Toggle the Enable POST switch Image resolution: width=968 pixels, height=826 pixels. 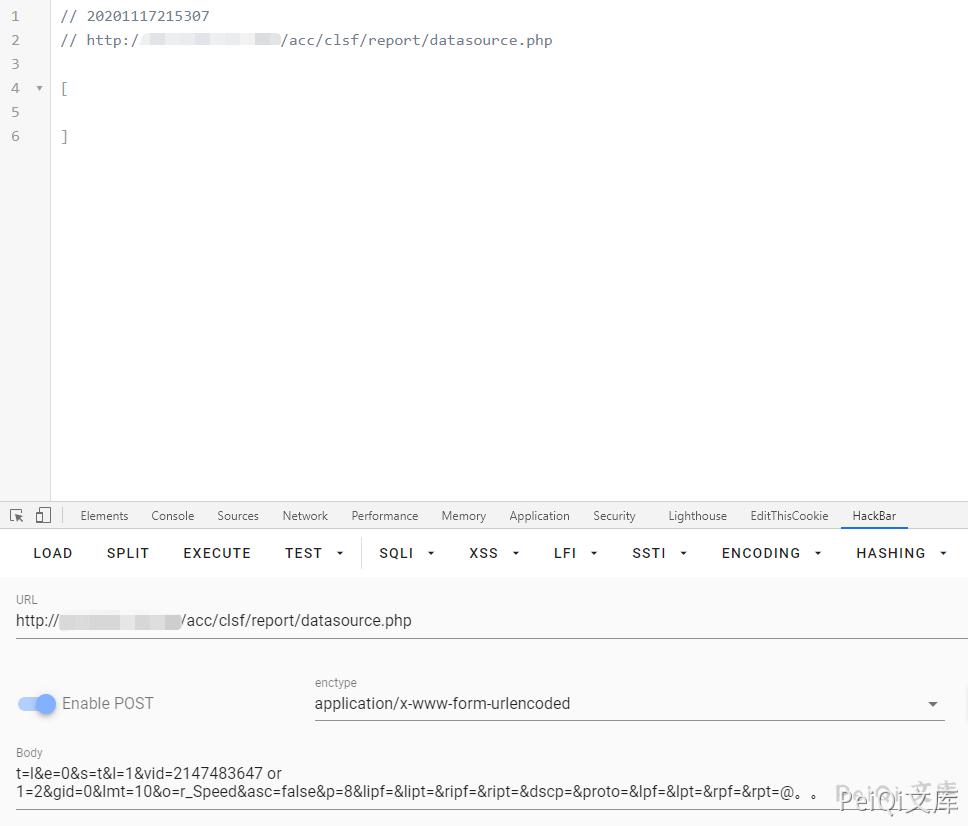coord(37,704)
